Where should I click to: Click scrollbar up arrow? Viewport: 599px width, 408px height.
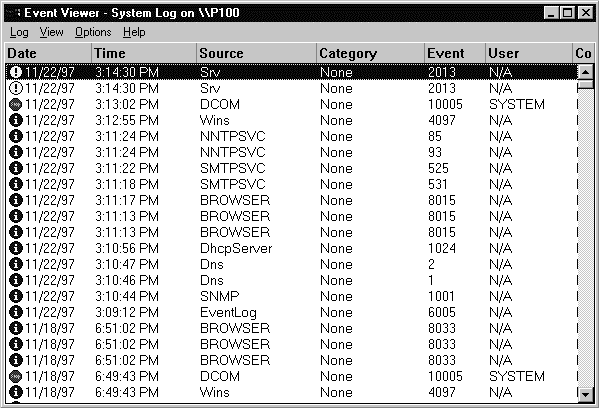(586, 72)
